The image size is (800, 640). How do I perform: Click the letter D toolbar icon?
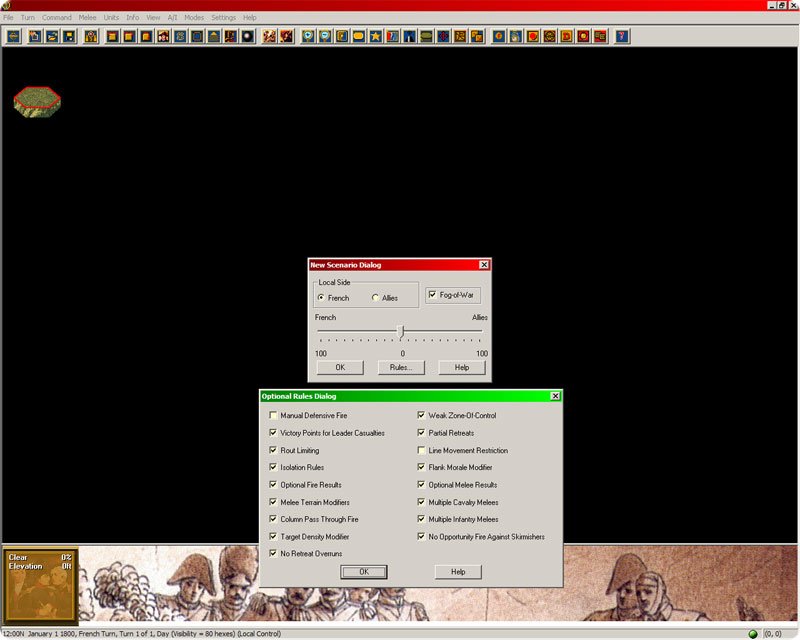tap(567, 37)
